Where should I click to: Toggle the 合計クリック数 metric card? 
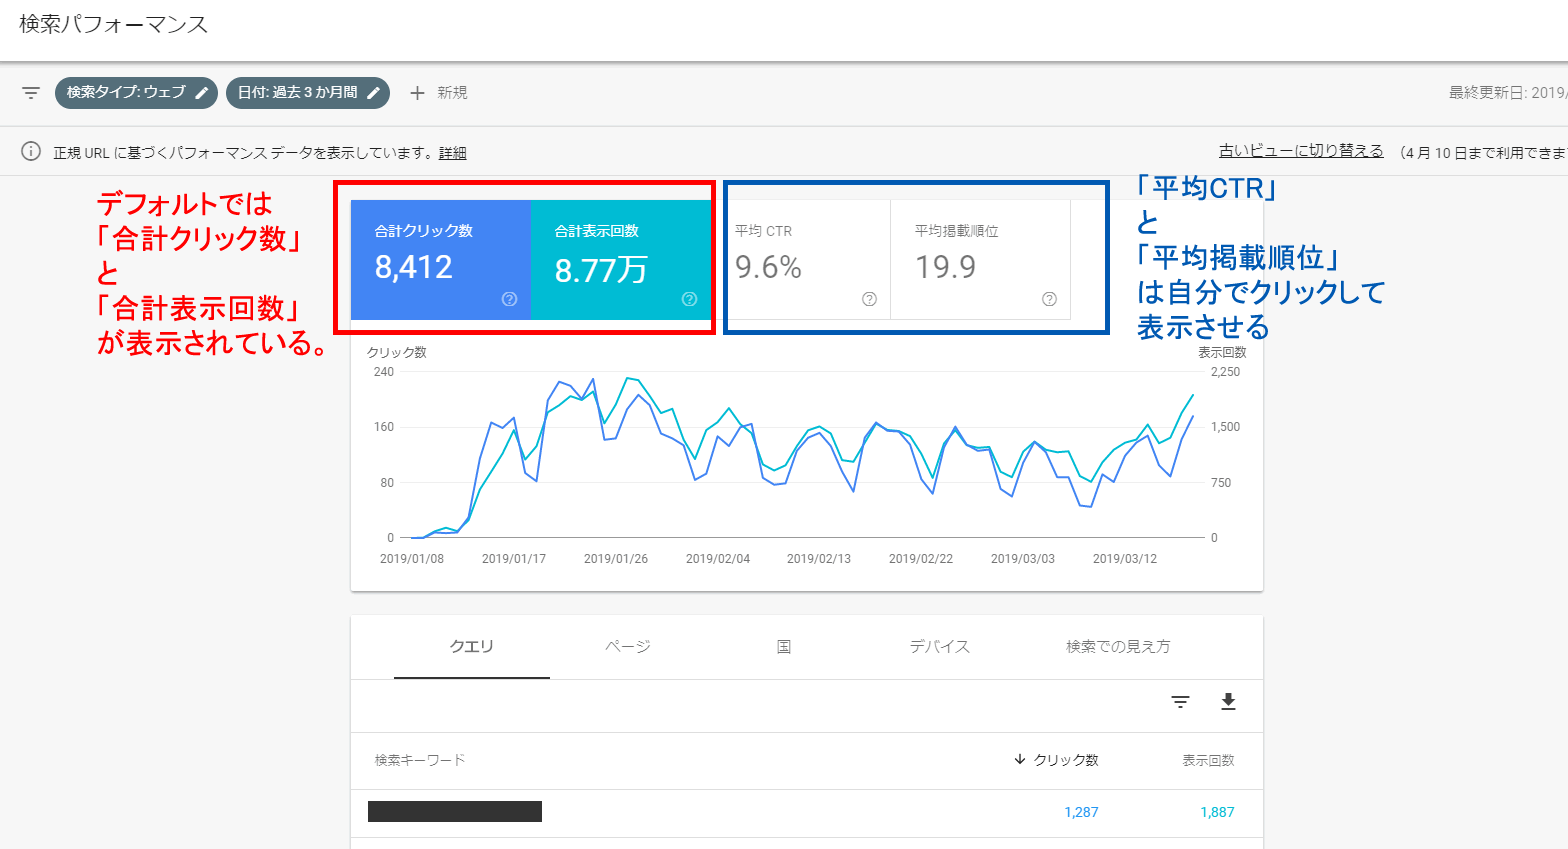[x=440, y=258]
